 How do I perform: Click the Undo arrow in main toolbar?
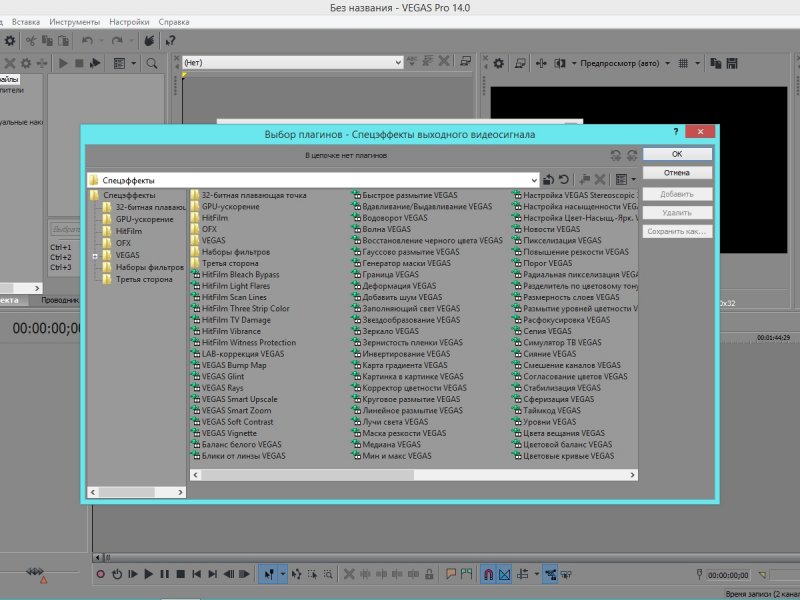[x=87, y=41]
